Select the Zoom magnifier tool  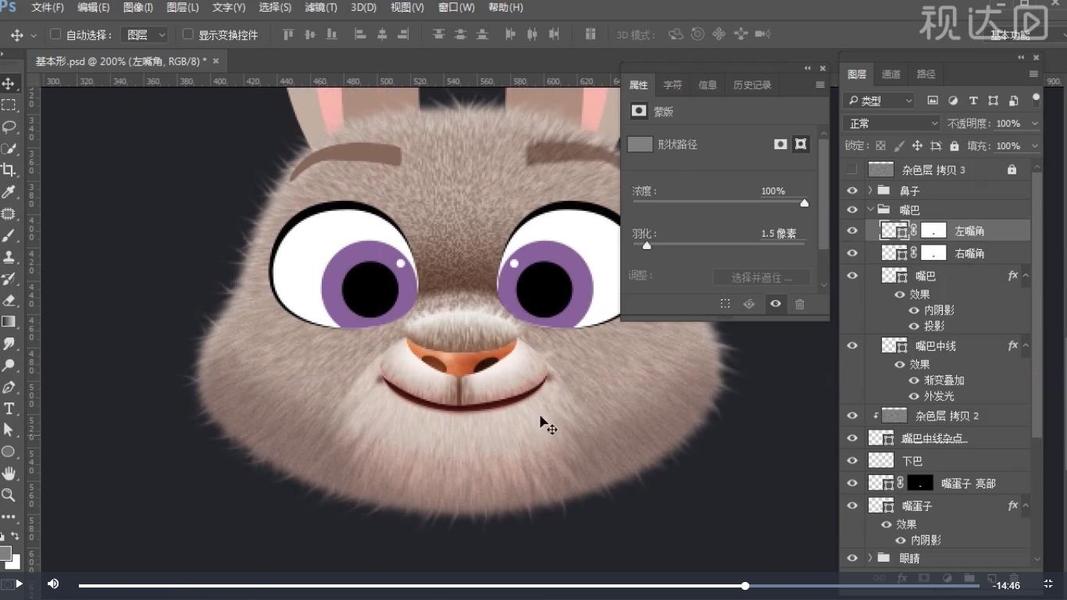click(9, 495)
